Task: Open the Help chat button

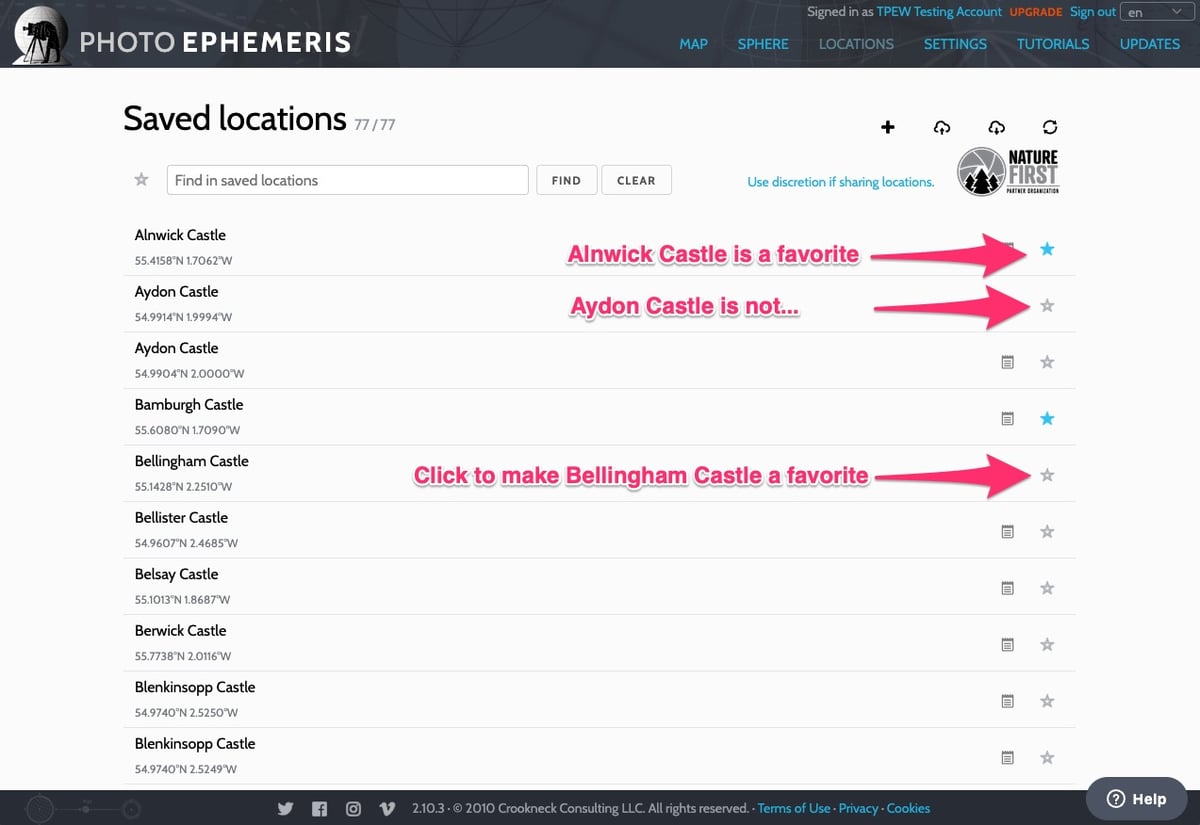Action: (x=1136, y=799)
